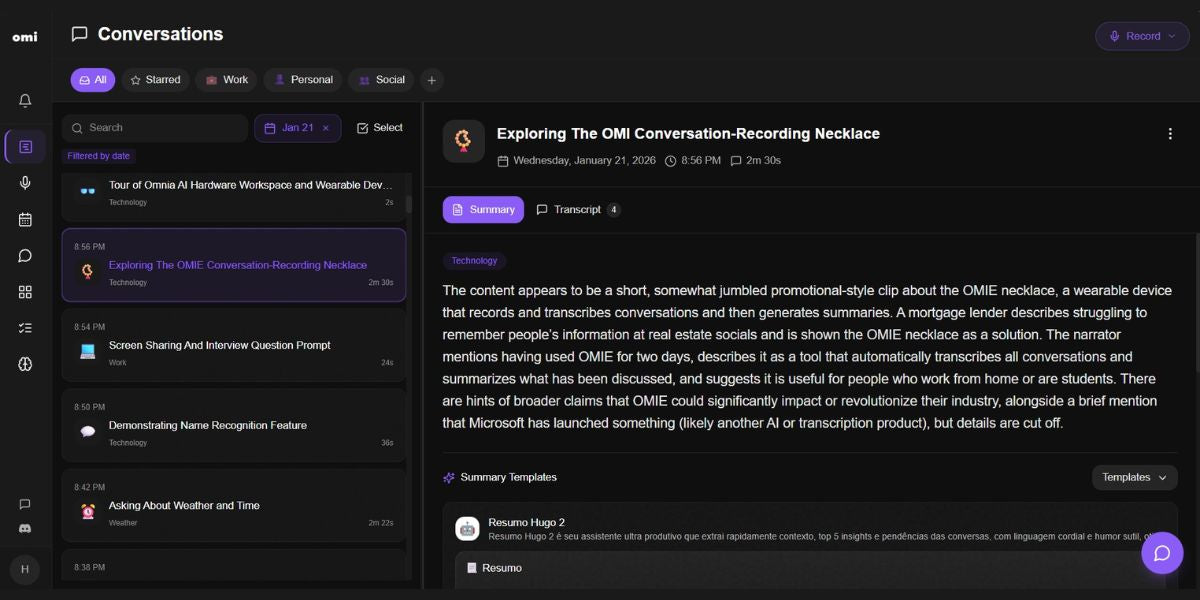This screenshot has width=1200, height=600.
Task: Click the Summary Templates sparkle icon
Action: click(x=449, y=478)
